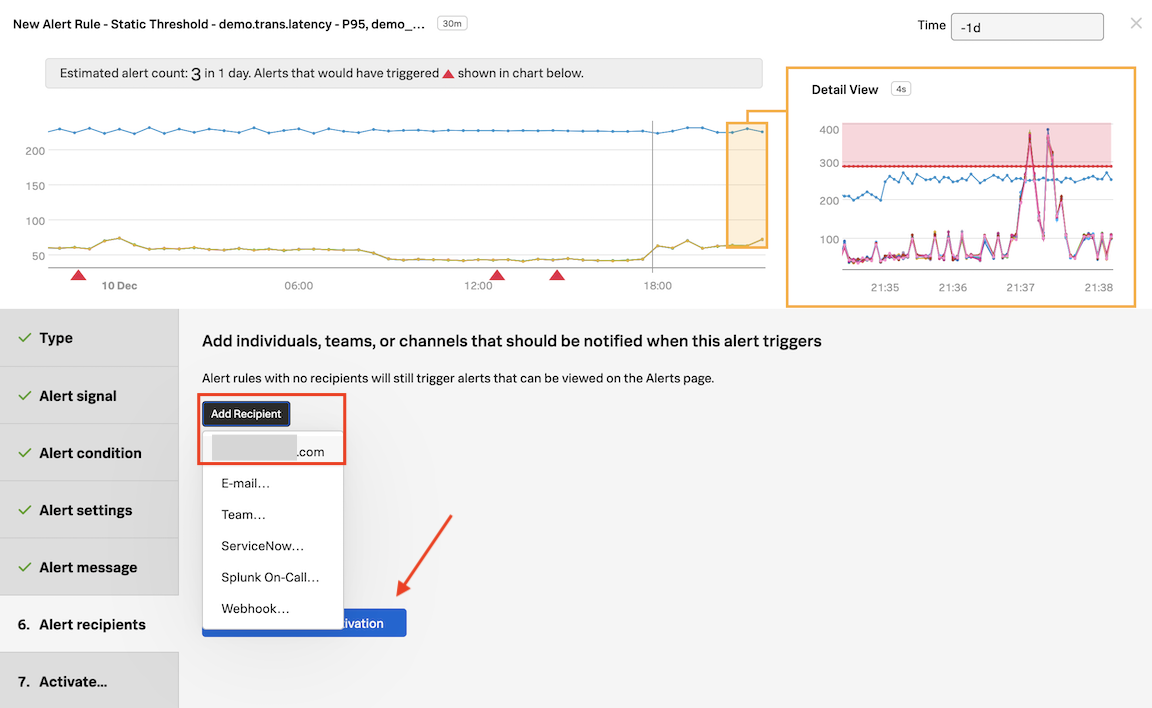This screenshot has height=708, width=1152.
Task: Click the Time input field
Action: (x=1026, y=27)
